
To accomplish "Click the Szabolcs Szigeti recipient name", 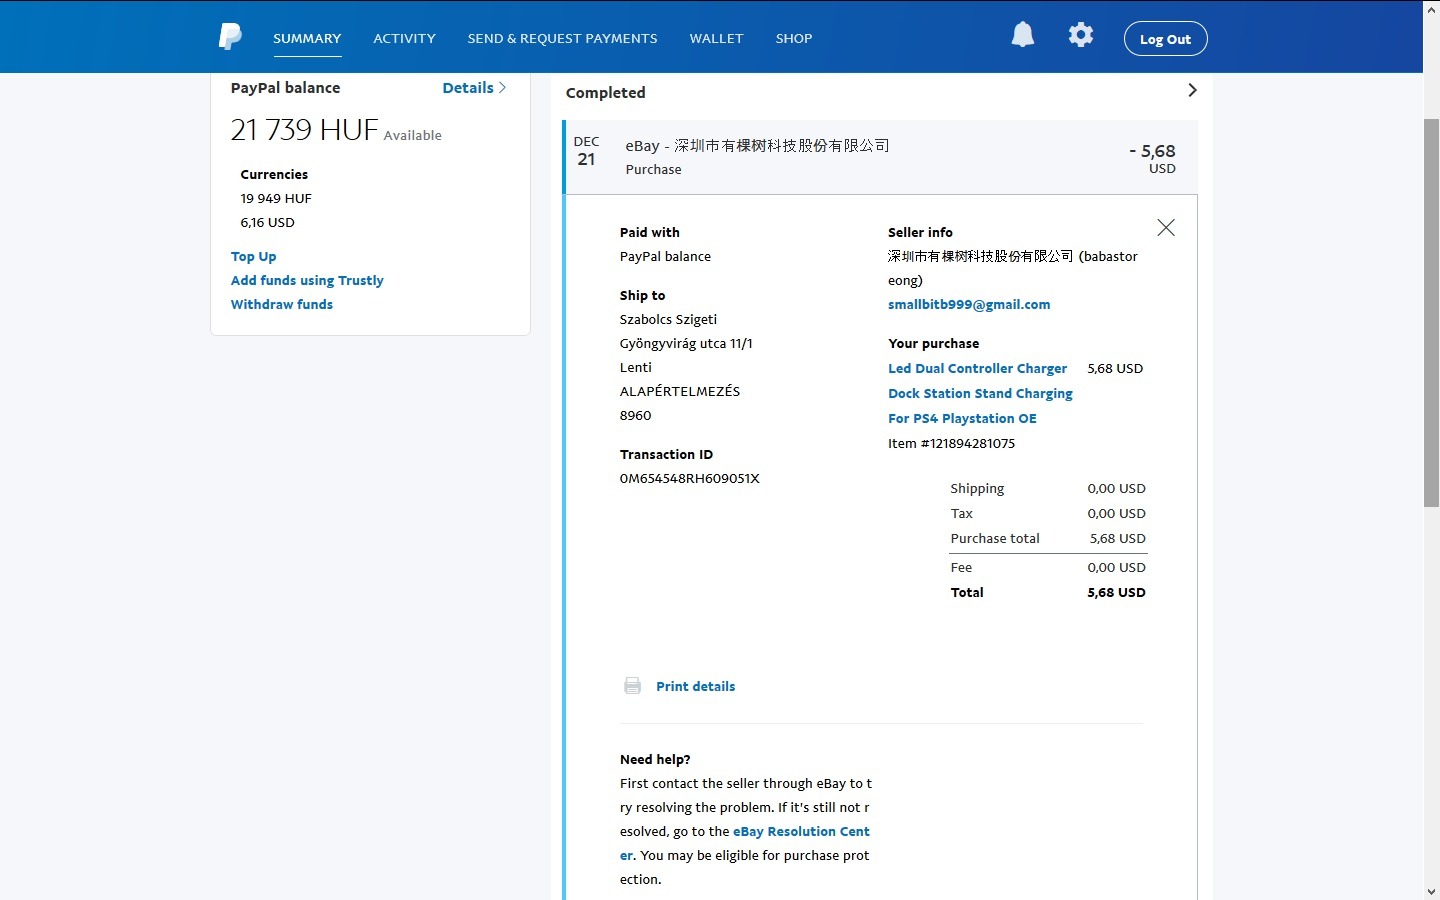I will tap(668, 320).
